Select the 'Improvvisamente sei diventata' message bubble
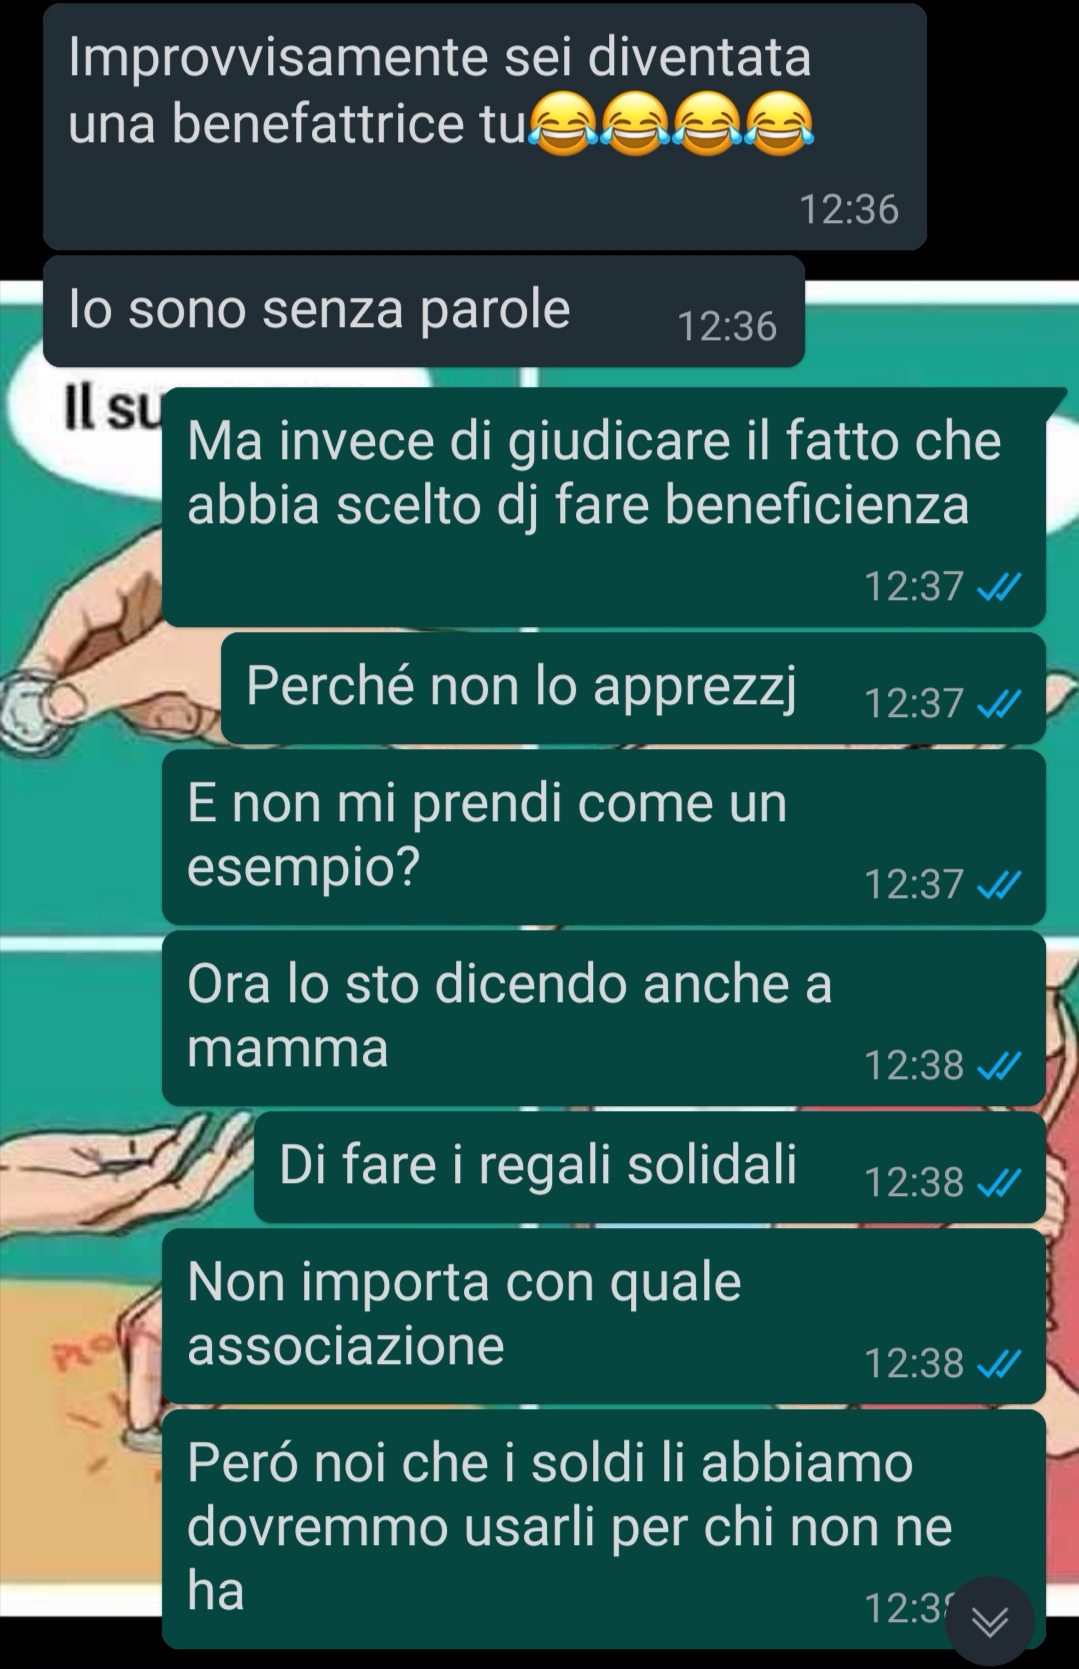The image size is (1079, 1669). pyautogui.click(x=484, y=127)
